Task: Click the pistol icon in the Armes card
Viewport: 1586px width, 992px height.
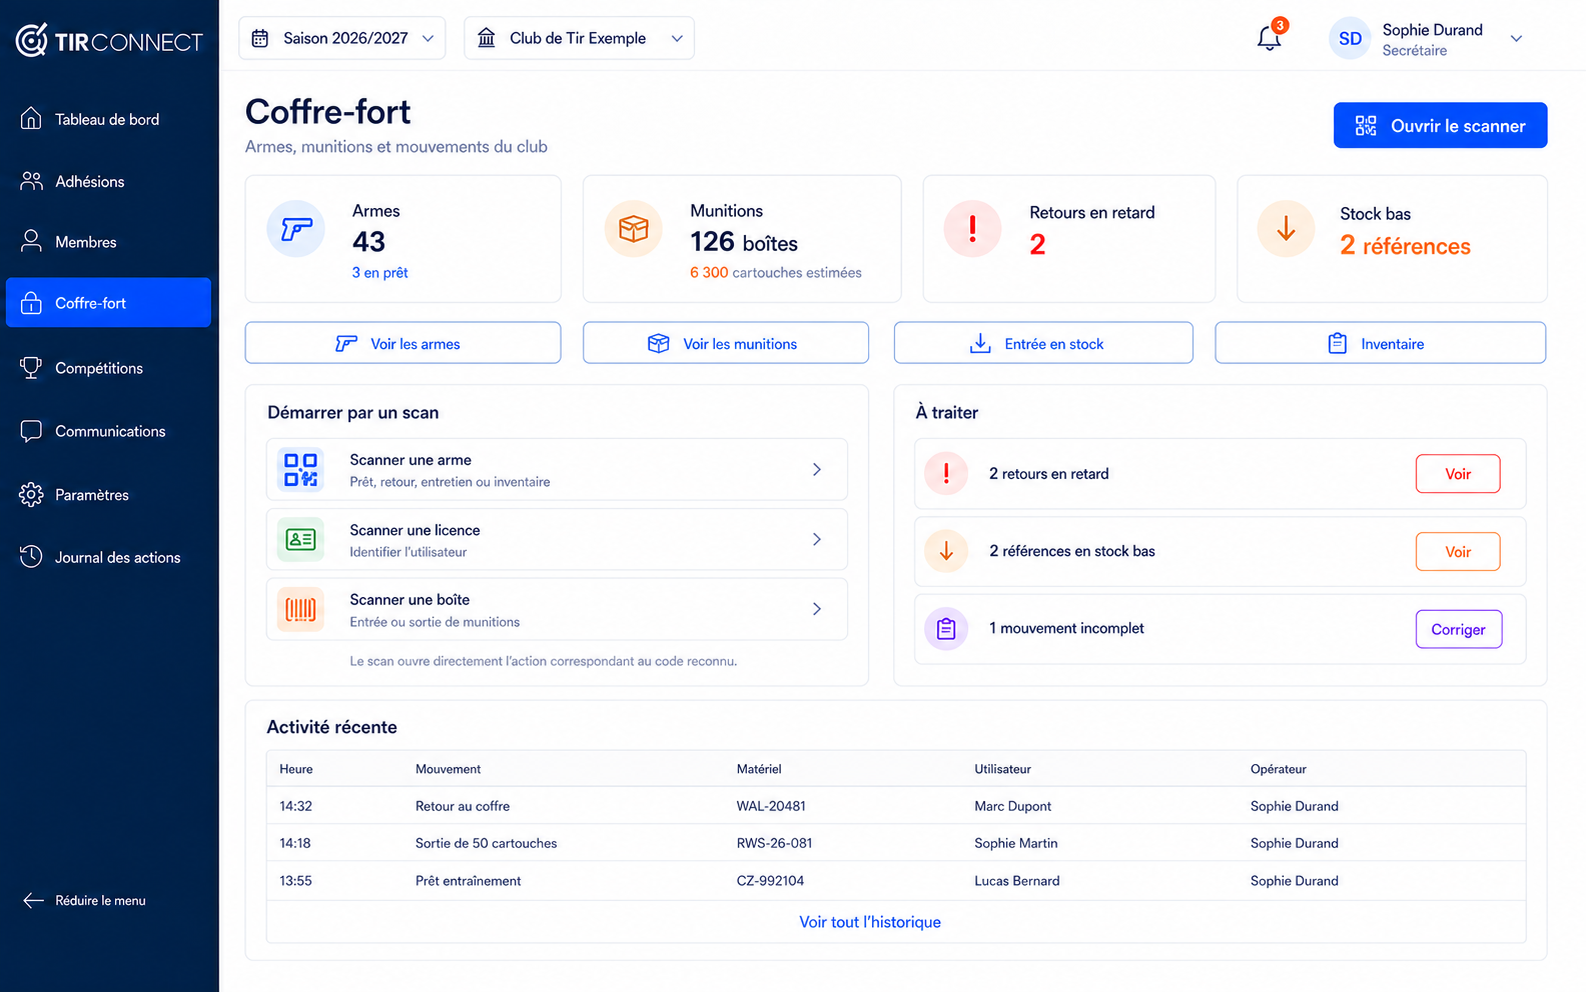Action: coord(296,229)
